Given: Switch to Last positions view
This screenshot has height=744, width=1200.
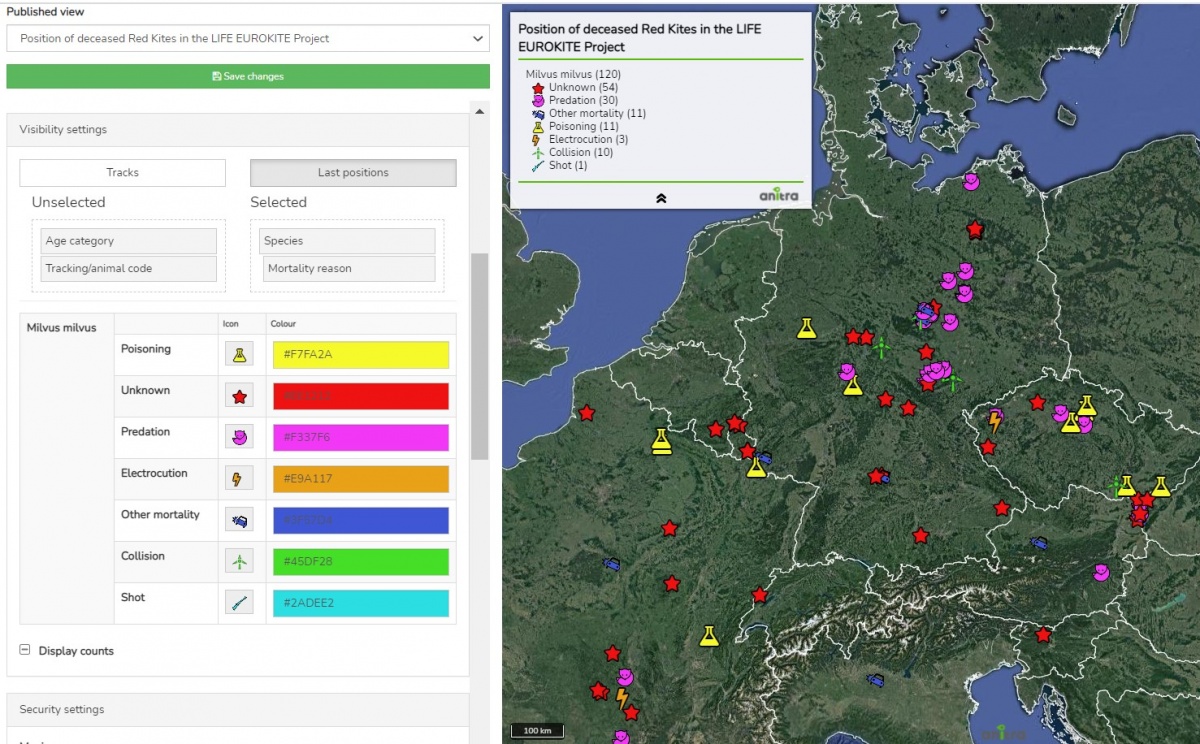Looking at the screenshot, I should tap(353, 173).
